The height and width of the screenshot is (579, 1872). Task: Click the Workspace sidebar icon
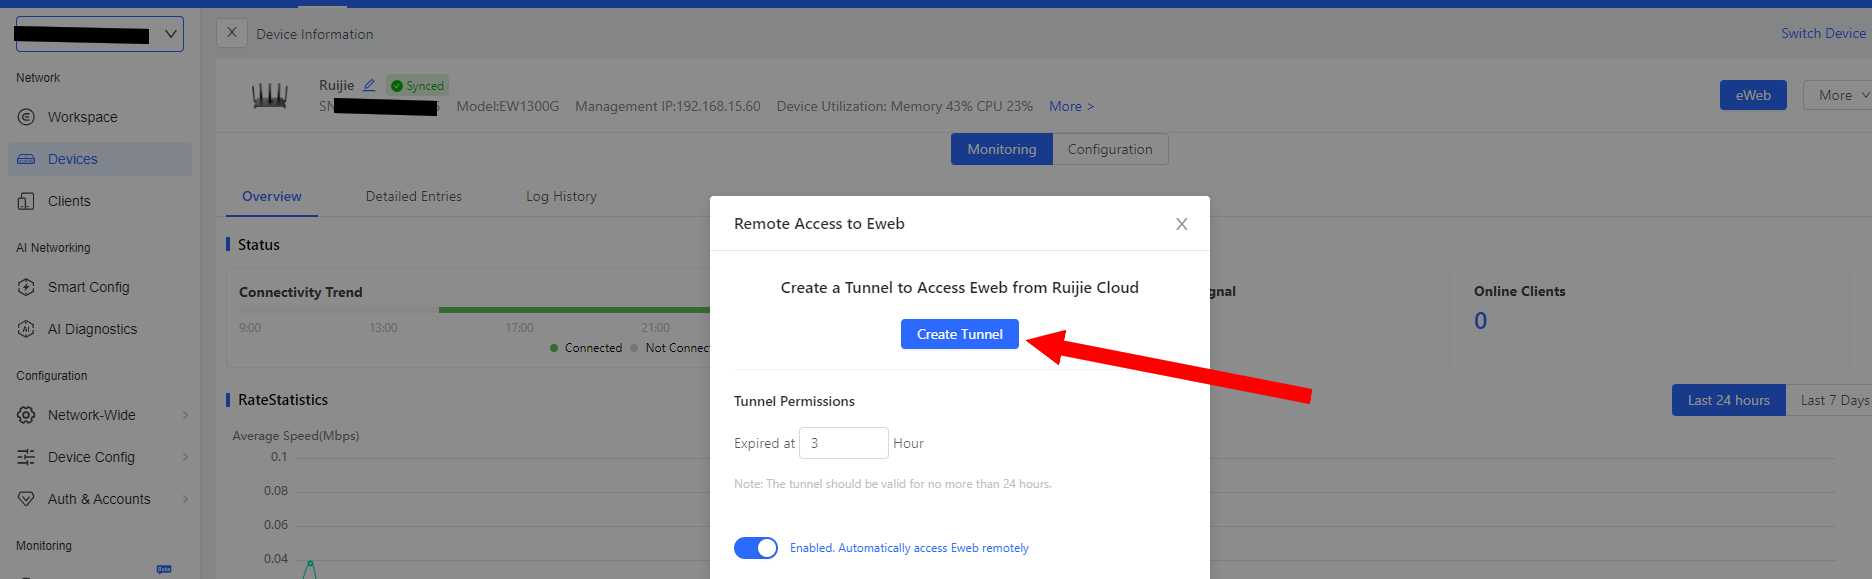pyautogui.click(x=26, y=117)
